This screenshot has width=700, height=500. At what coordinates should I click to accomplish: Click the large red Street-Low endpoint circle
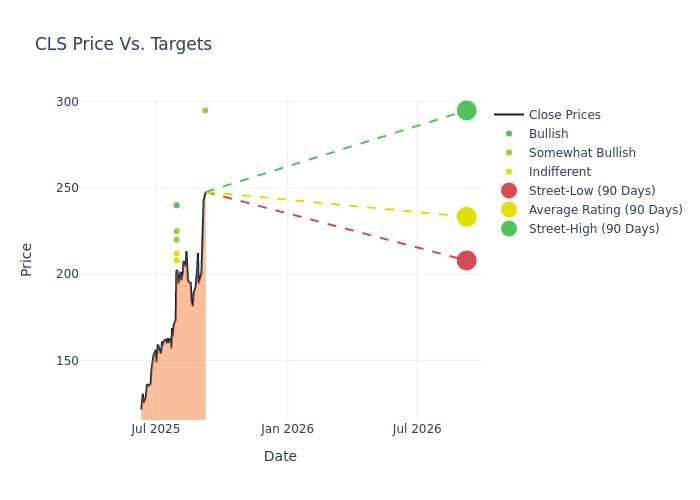[x=467, y=260]
